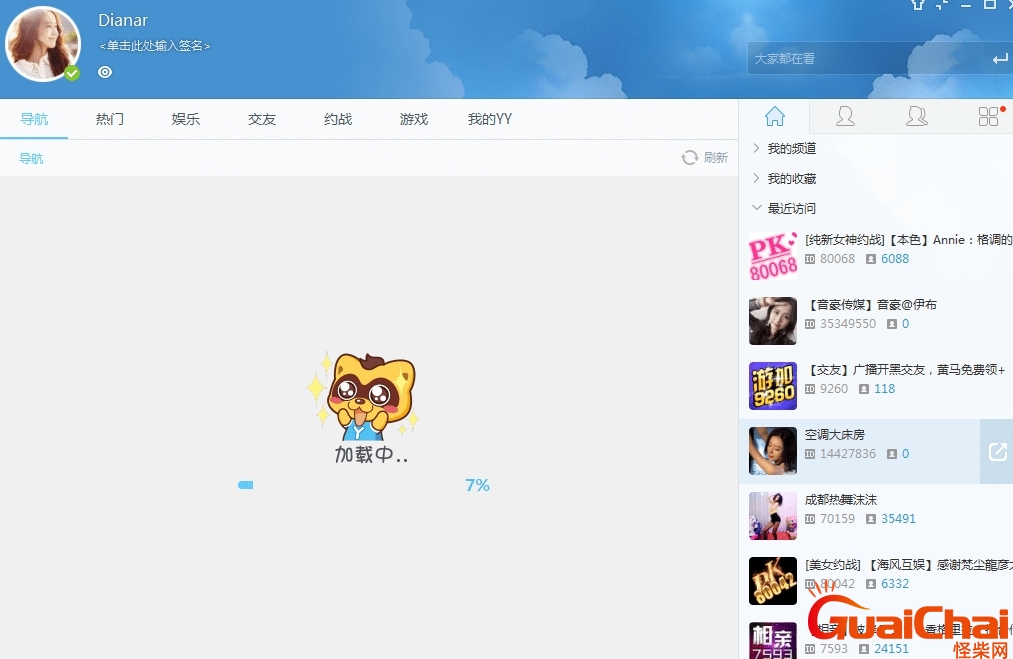
Task: Click the channel ID 14427836
Action: (x=848, y=454)
